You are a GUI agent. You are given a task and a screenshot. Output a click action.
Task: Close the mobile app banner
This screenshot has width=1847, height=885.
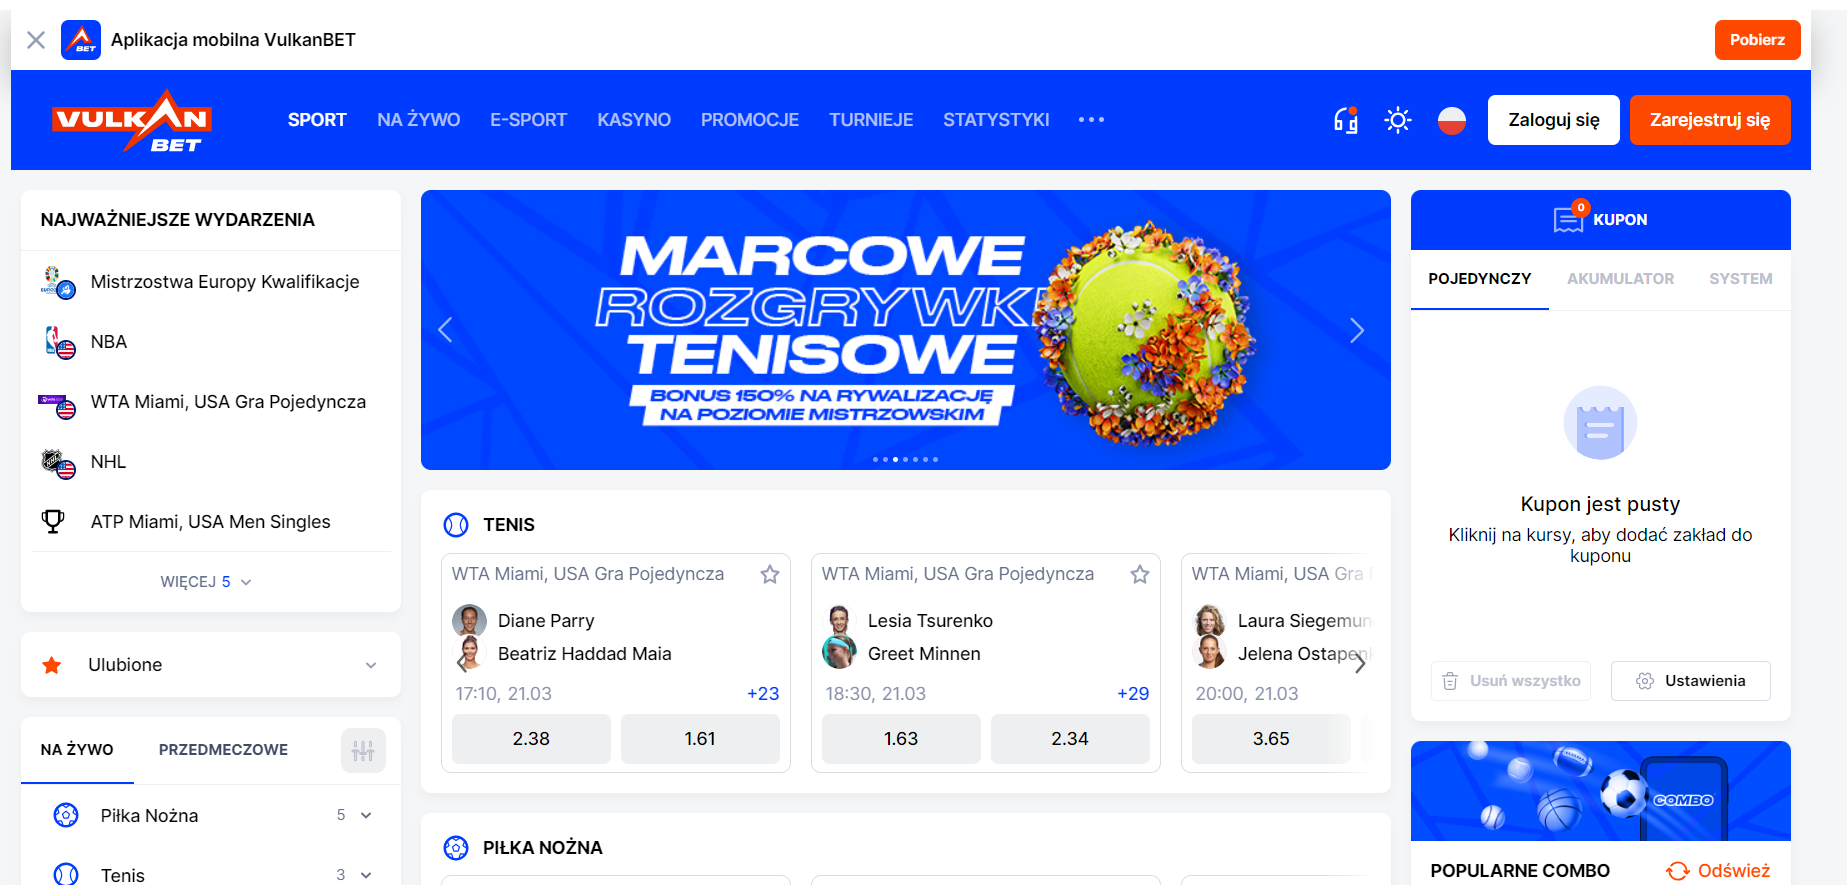pos(36,40)
